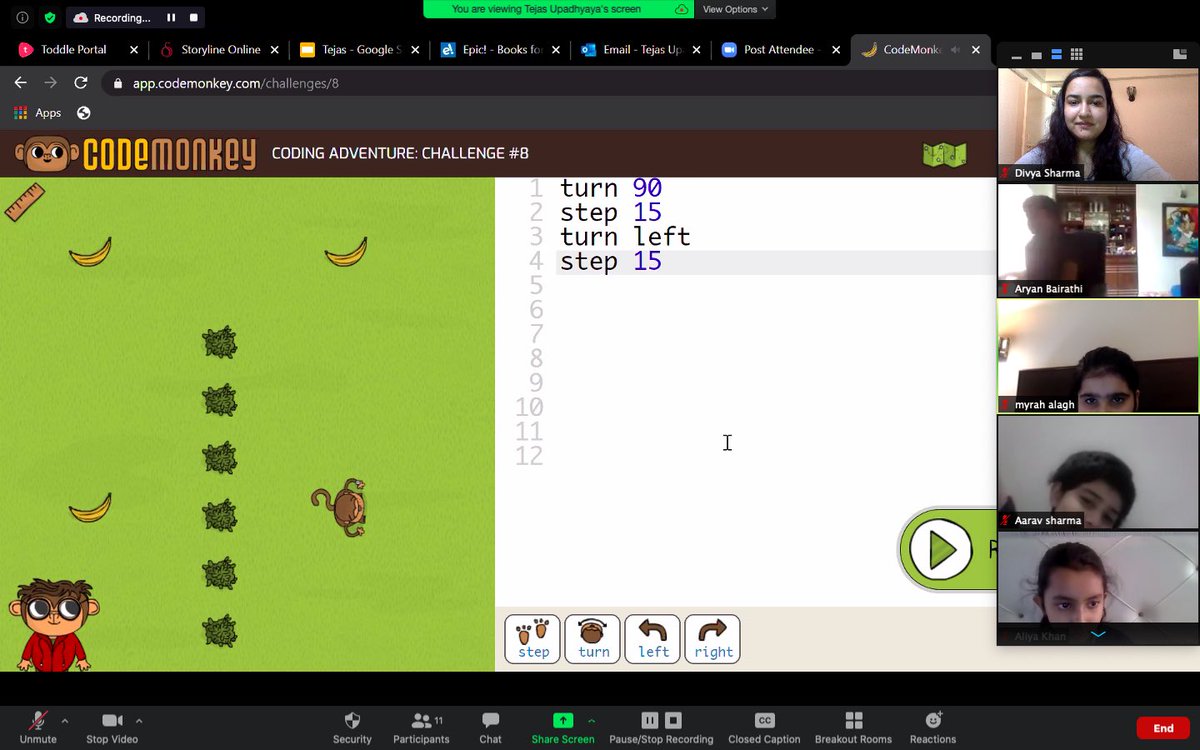
Task: Mute the CodeMonkey tab audio icon
Action: 956,49
